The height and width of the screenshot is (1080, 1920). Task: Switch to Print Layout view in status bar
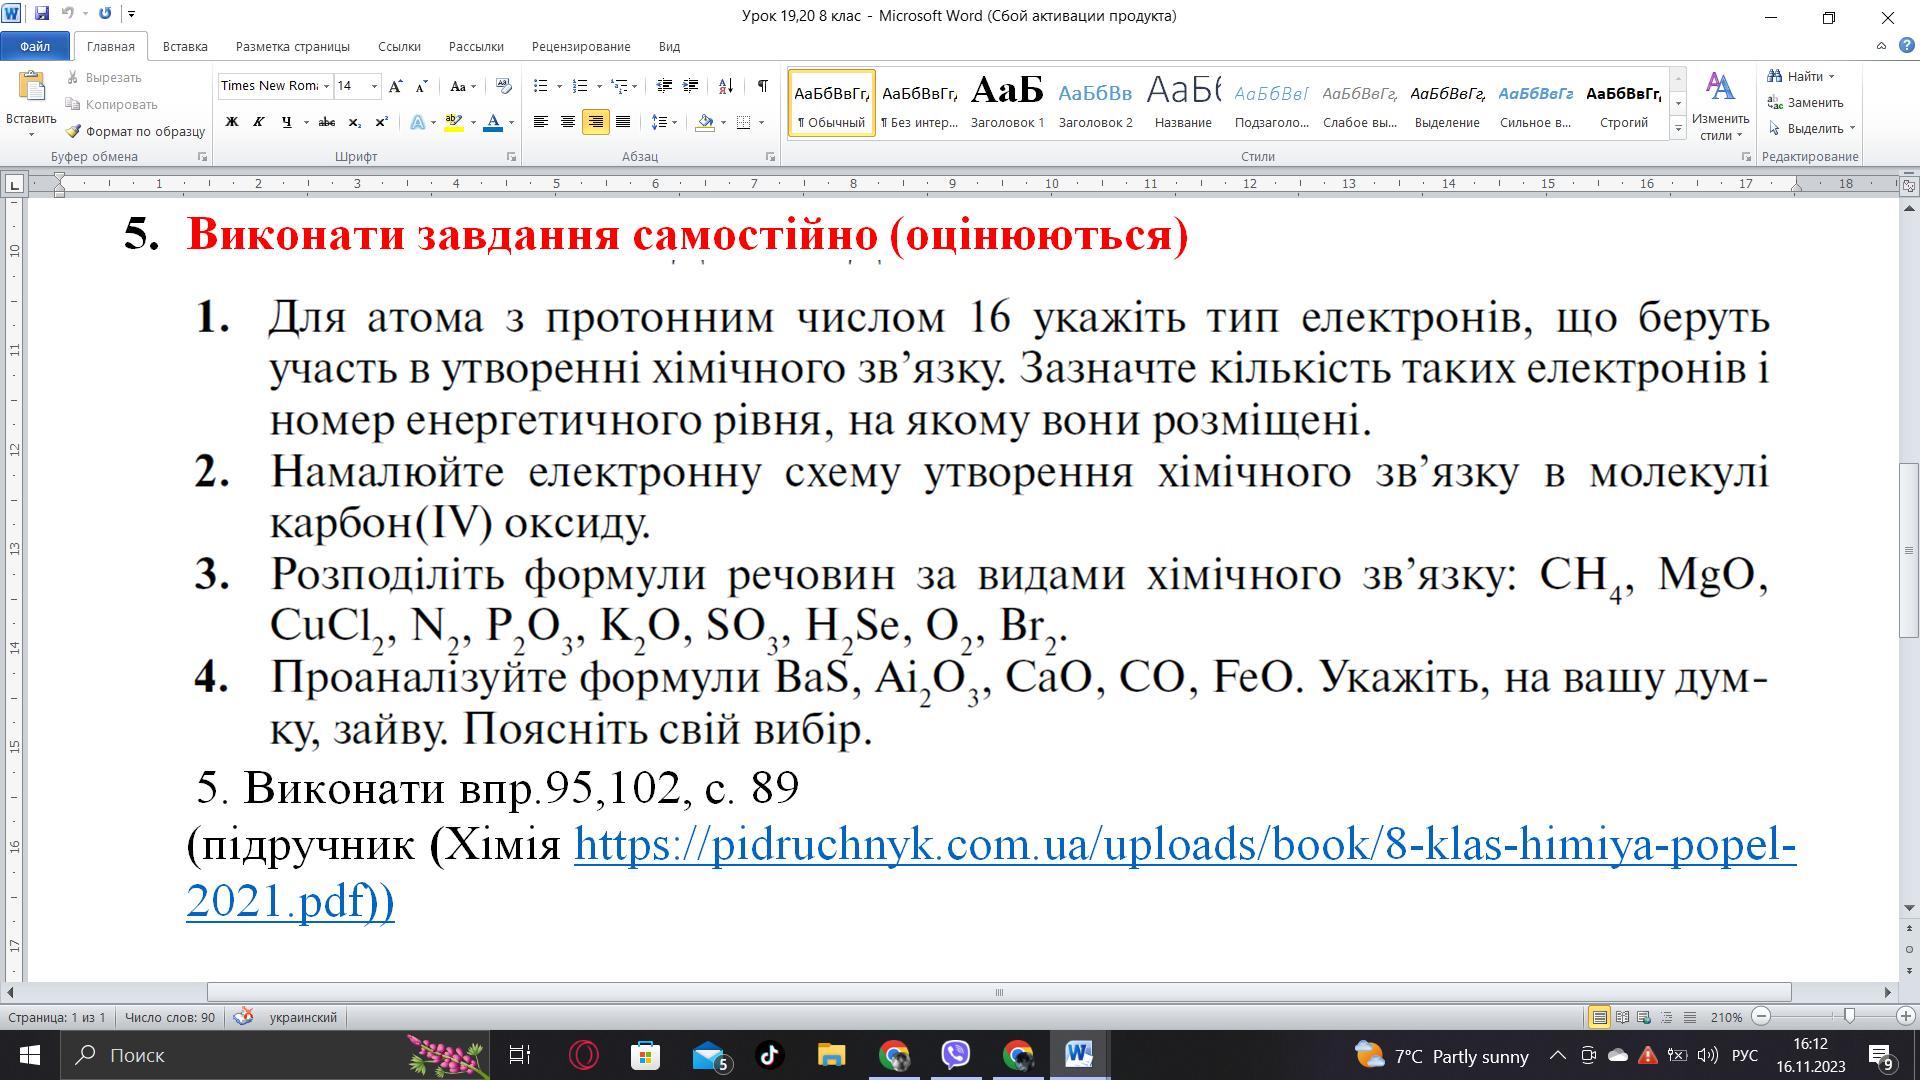1599,1017
